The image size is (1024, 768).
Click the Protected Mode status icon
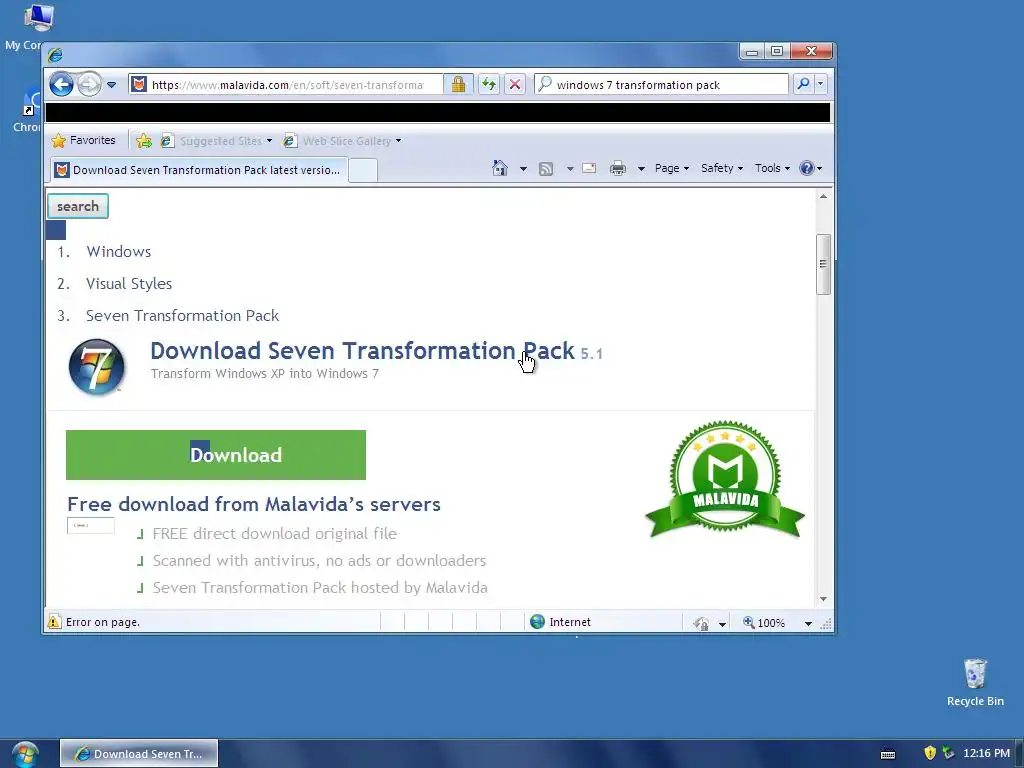[x=701, y=623]
